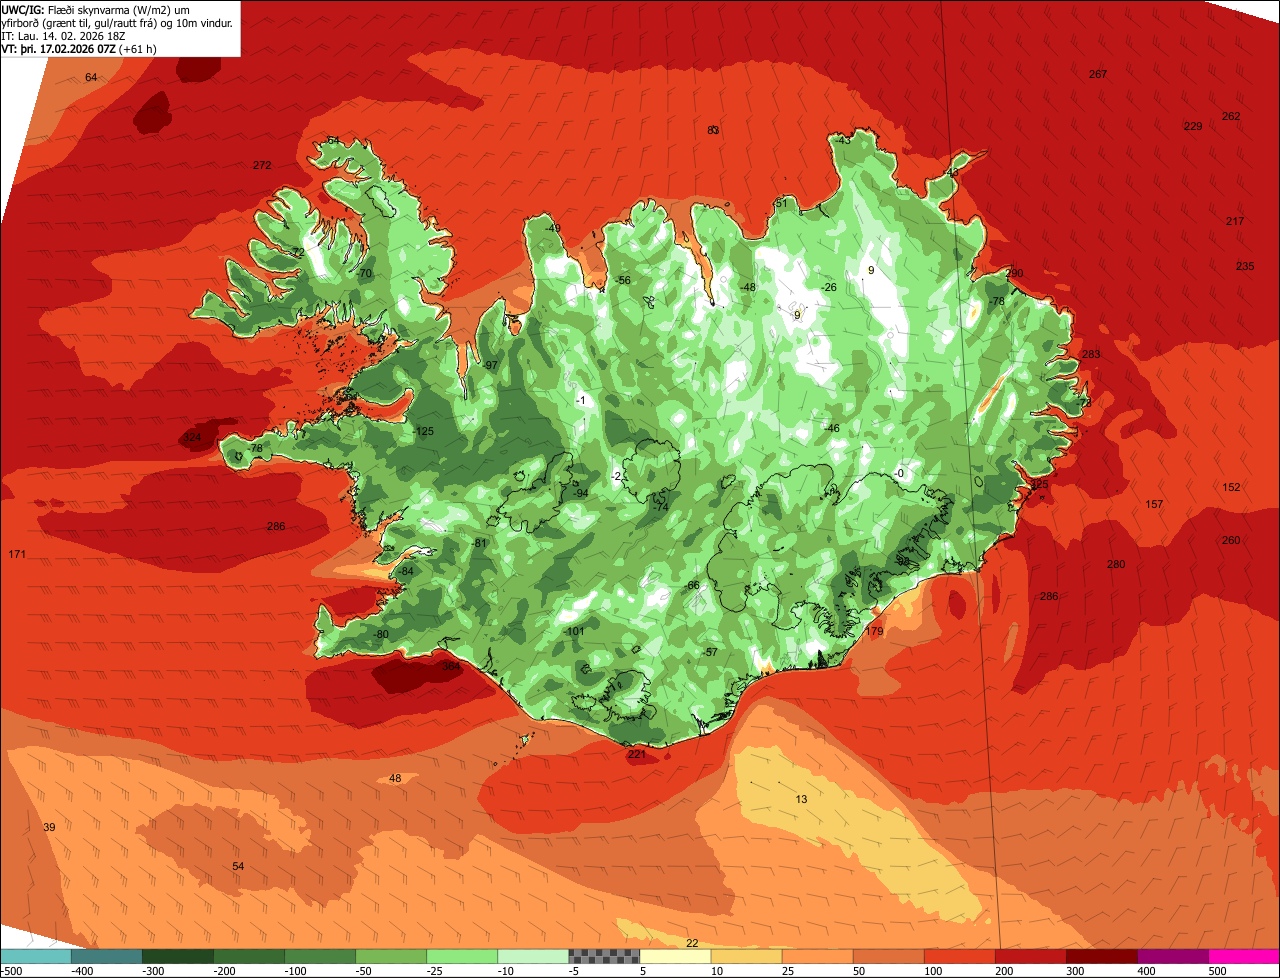
Task: Click the flux value 48 in the southwest sea
Action: click(x=395, y=778)
